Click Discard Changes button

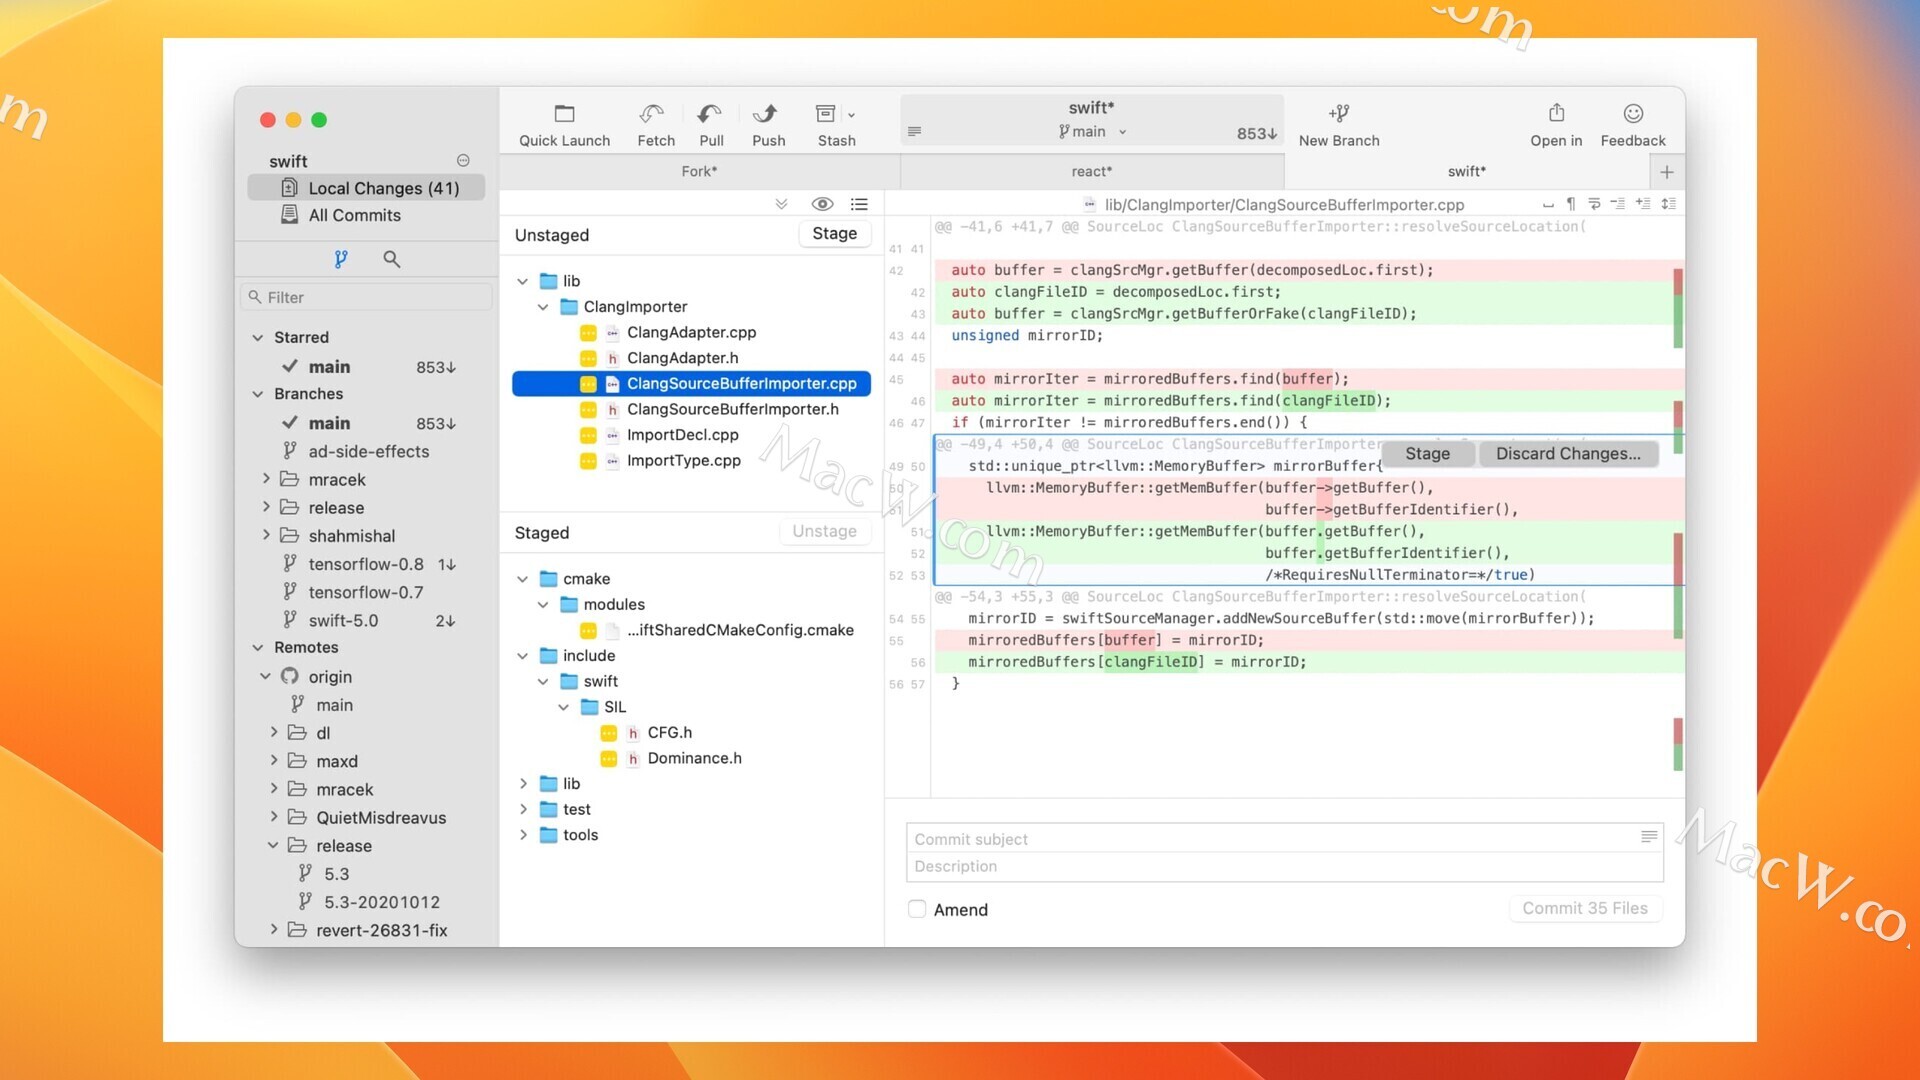point(1567,452)
